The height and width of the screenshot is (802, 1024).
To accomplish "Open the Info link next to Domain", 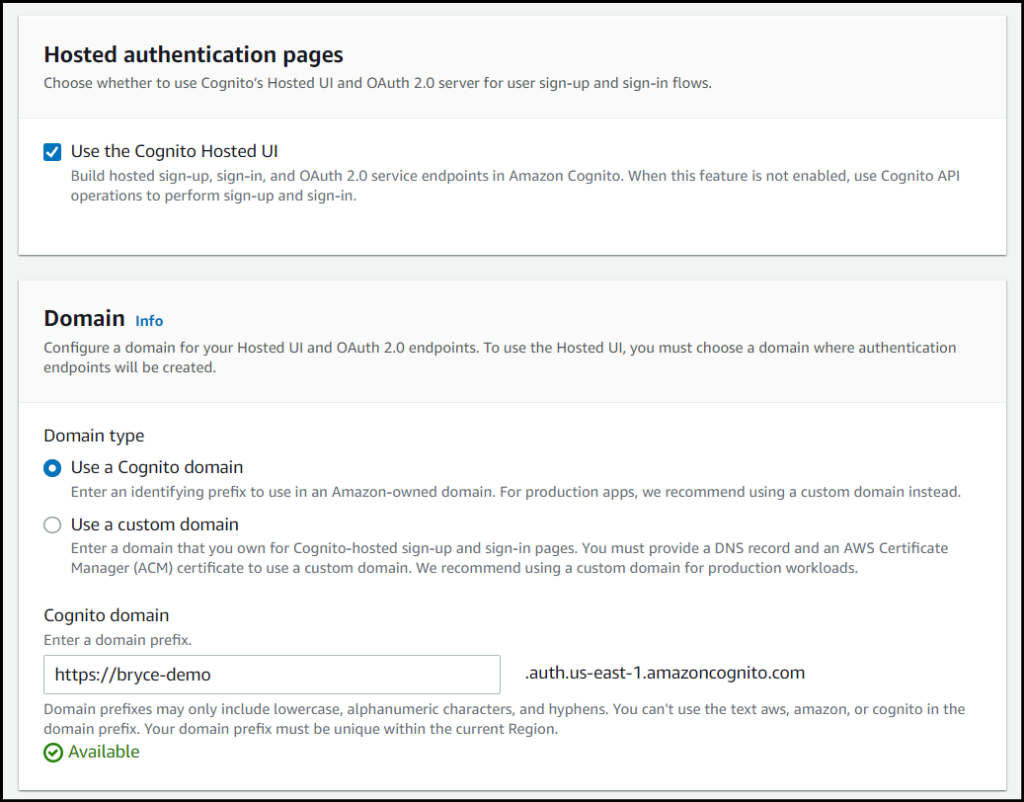I will (149, 320).
